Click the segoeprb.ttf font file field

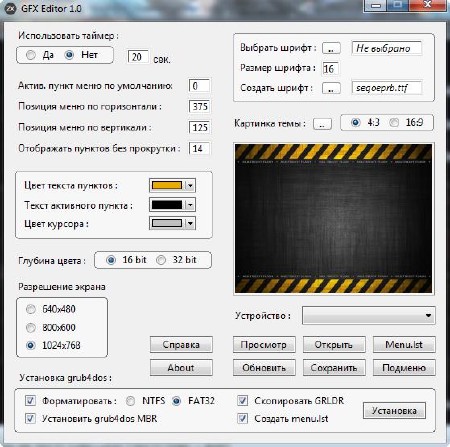click(x=387, y=88)
